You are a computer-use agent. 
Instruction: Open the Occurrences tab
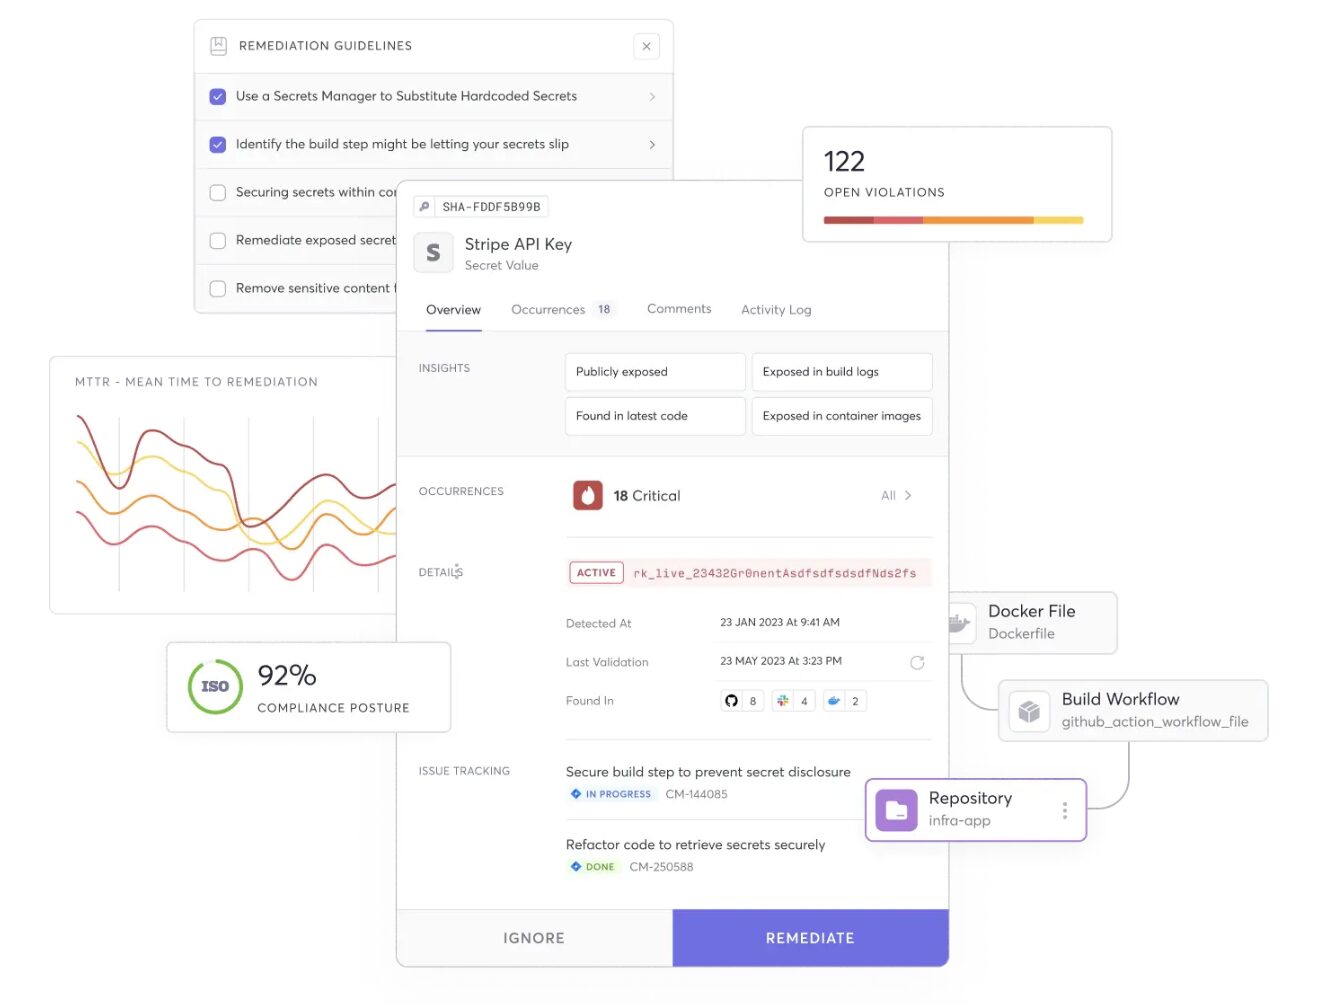point(548,310)
